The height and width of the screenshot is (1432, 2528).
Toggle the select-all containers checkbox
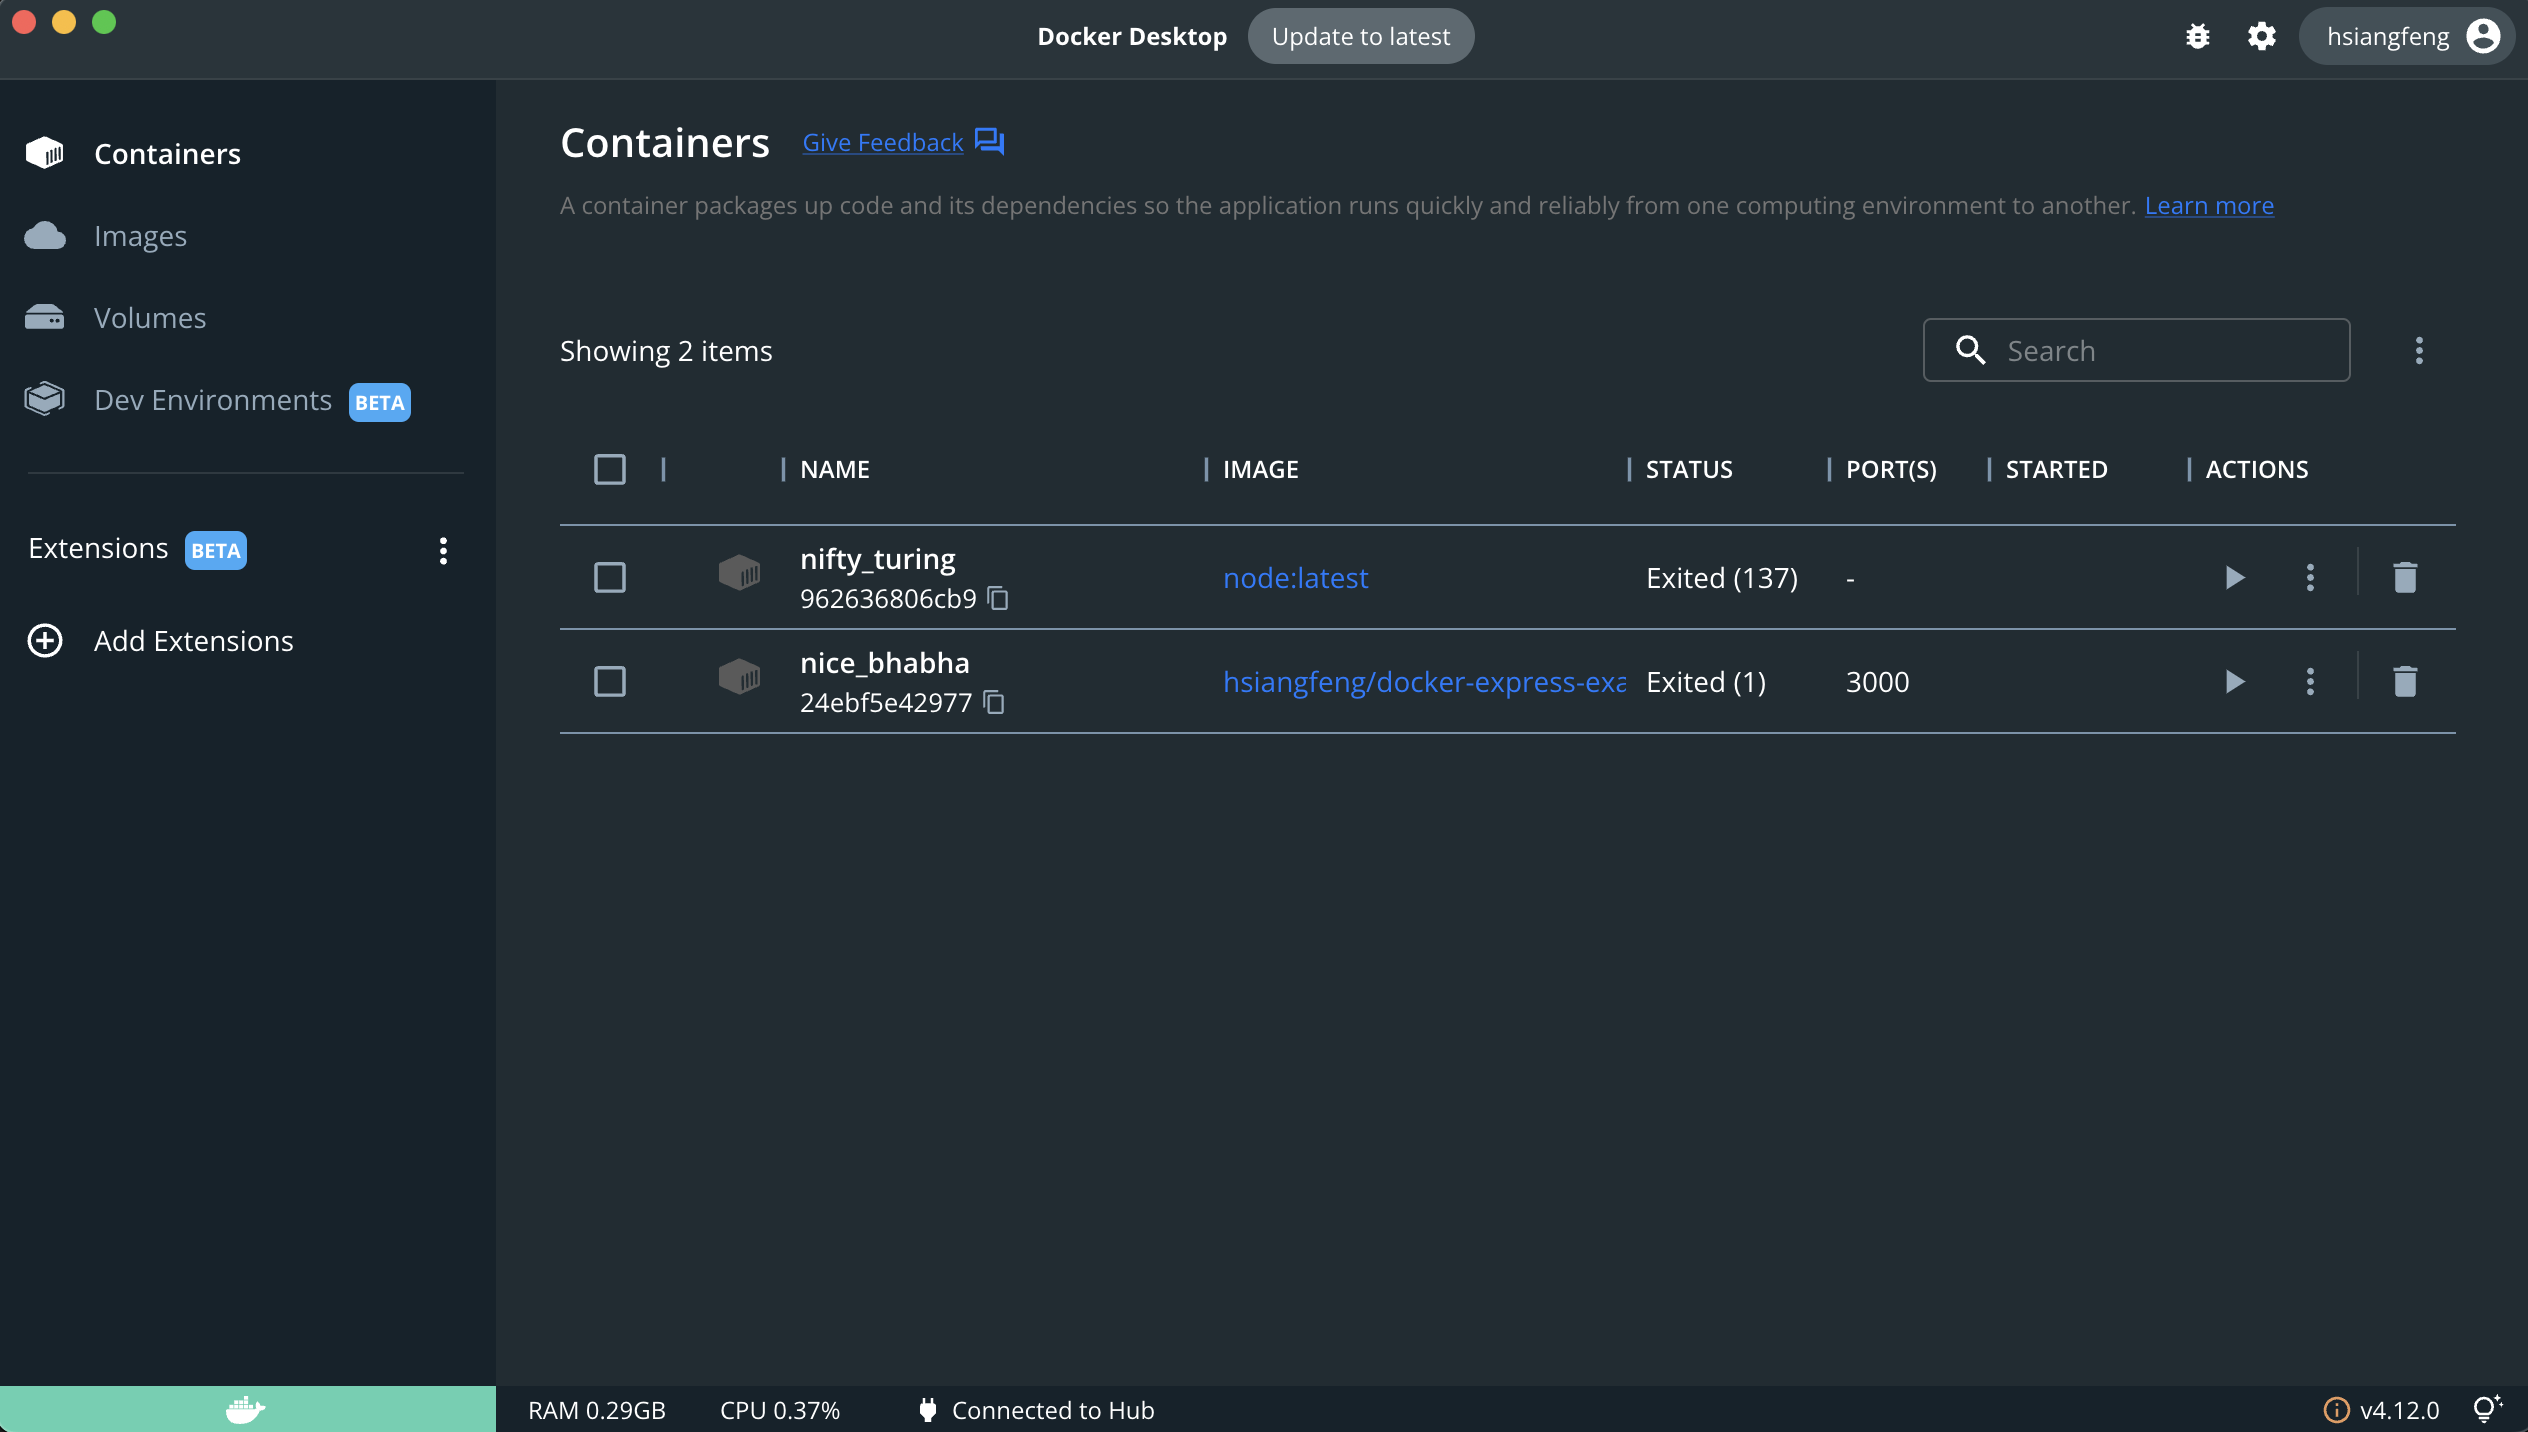(x=609, y=469)
